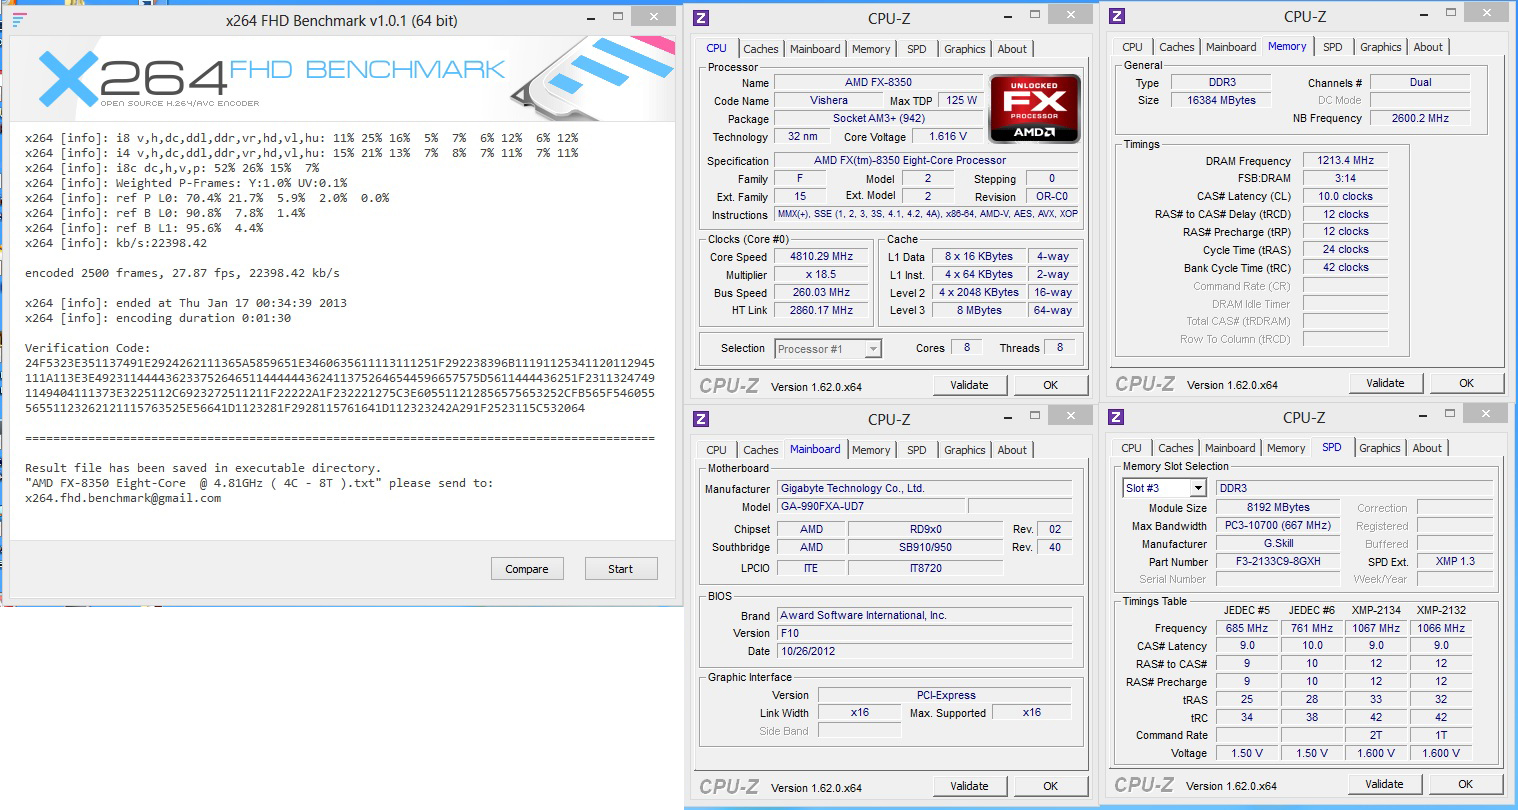Image resolution: width=1518 pixels, height=810 pixels.
Task: Click the memory Size value '16384 MBytes'
Action: (1221, 100)
